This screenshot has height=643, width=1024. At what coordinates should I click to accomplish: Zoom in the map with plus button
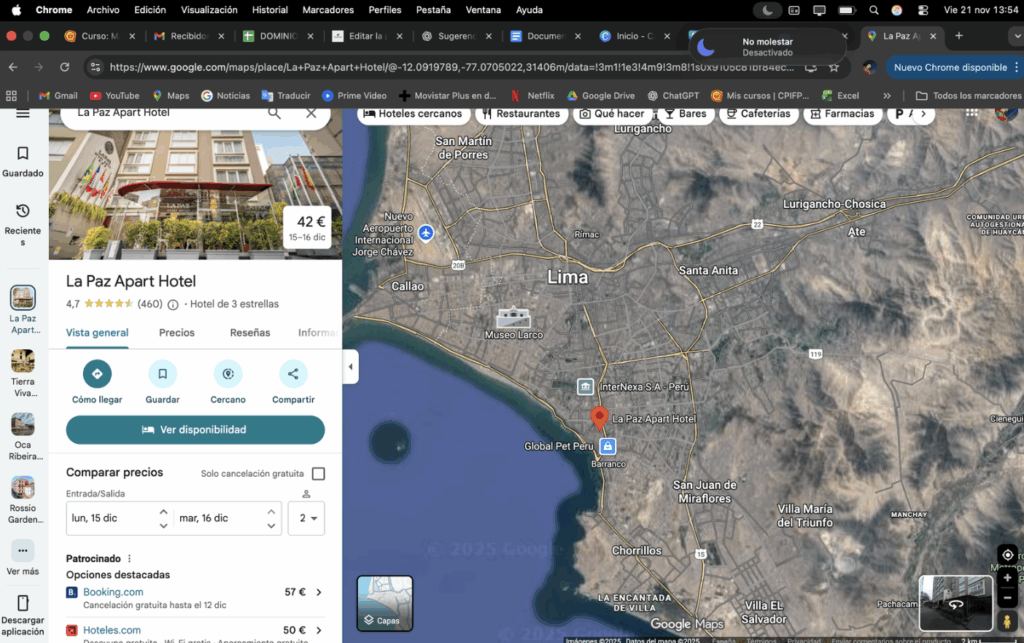(1007, 578)
